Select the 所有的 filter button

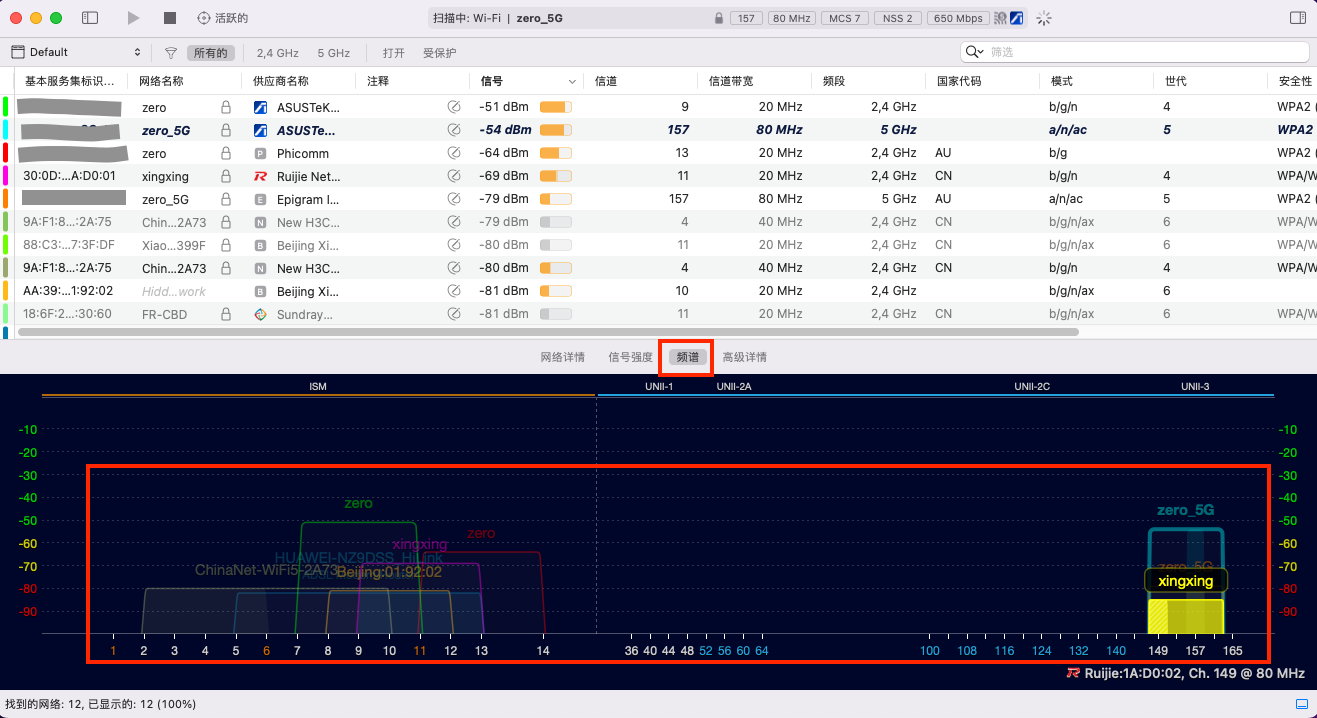pyautogui.click(x=211, y=53)
